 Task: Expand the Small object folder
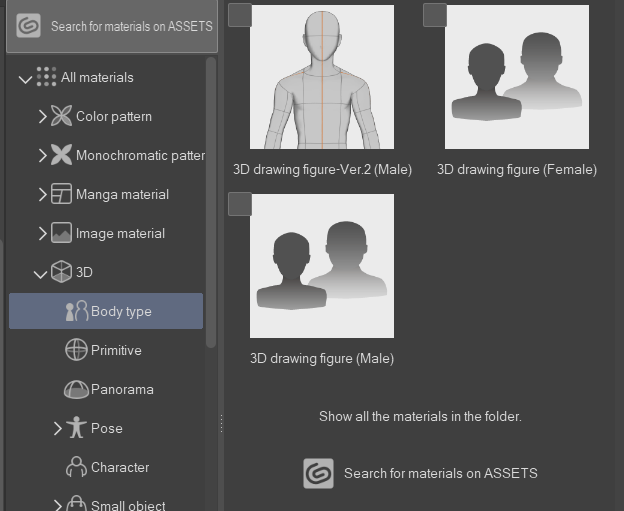pos(58,505)
